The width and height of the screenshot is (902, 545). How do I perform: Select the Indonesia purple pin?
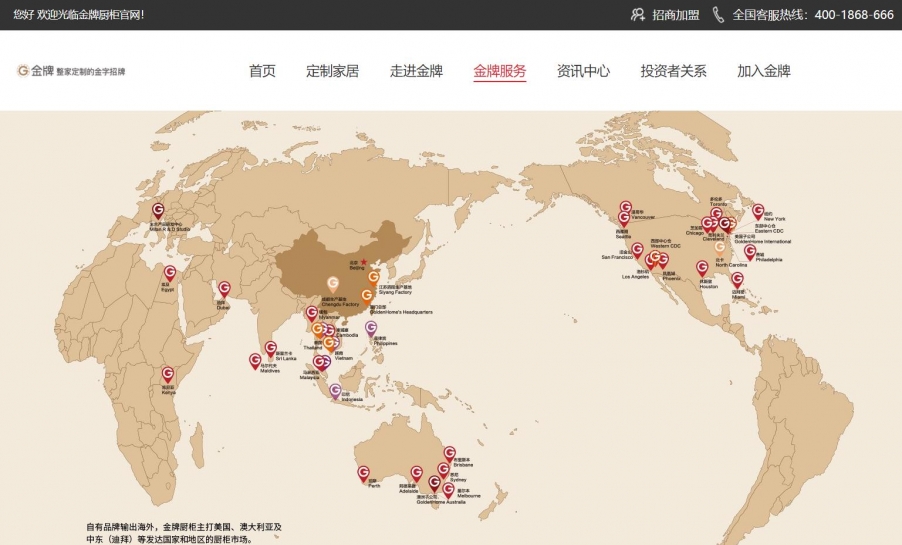point(335,391)
